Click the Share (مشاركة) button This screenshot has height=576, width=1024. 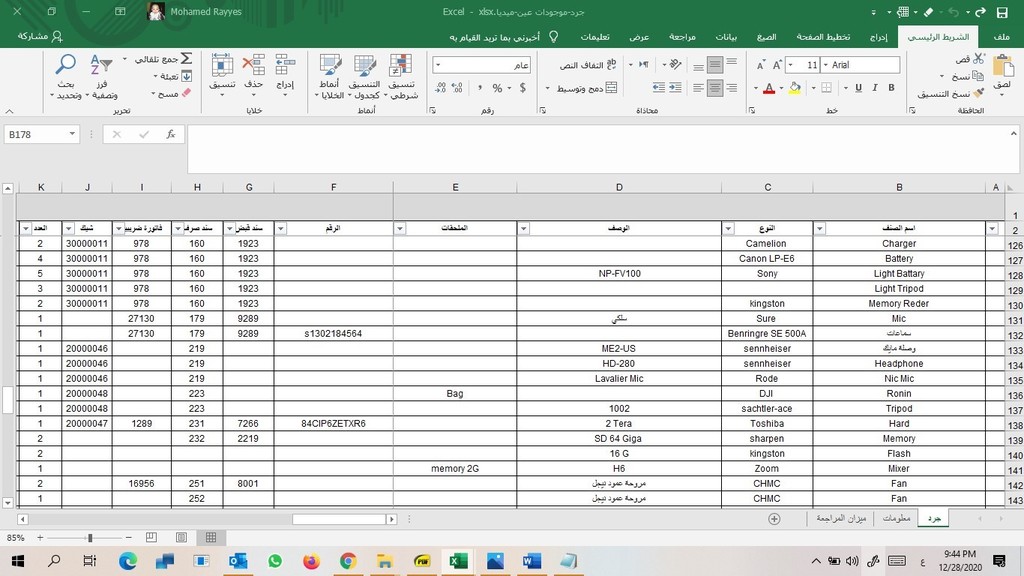click(40, 36)
